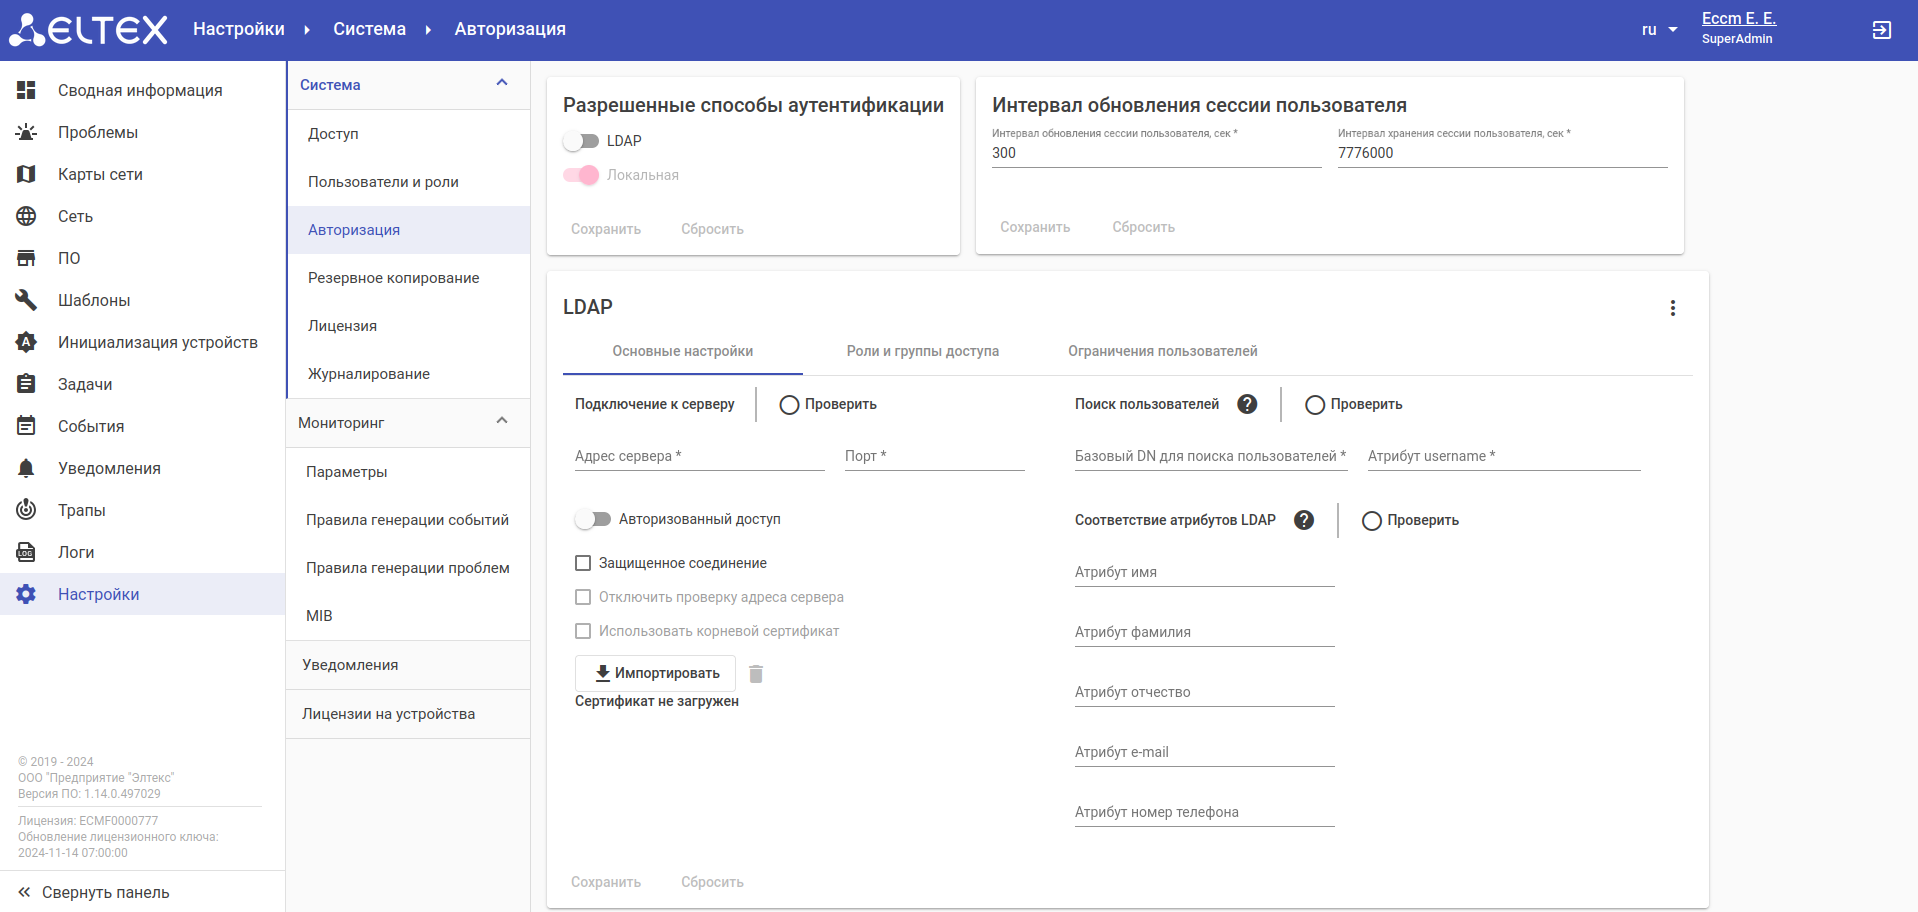Open Резервное копирование menu item
Viewport: 1918px width, 912px height.
(393, 278)
